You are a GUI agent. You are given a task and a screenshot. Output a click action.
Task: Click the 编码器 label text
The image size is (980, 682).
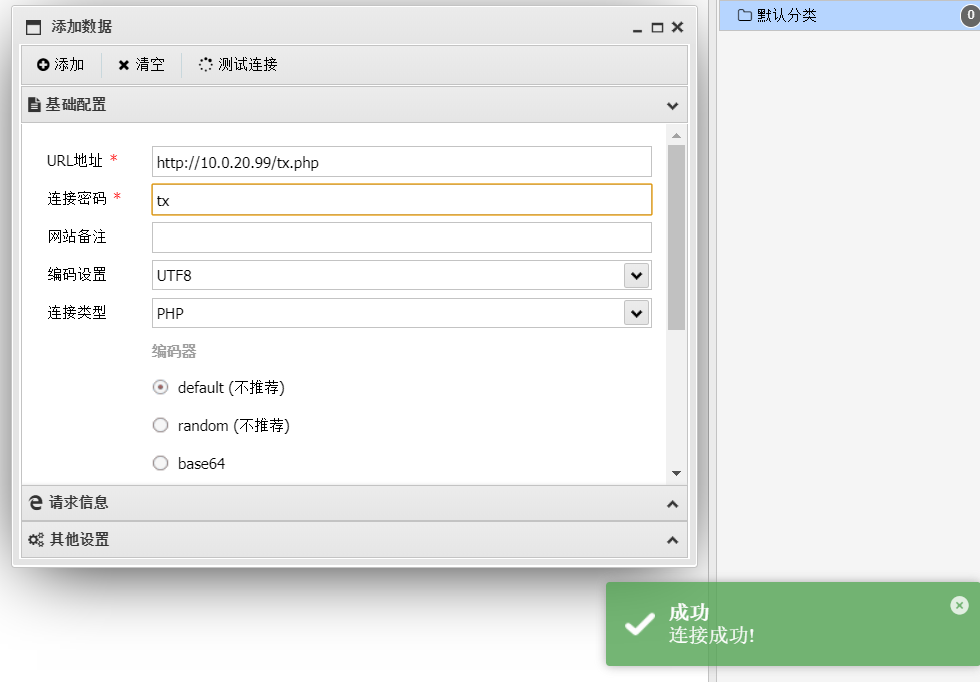(x=174, y=351)
